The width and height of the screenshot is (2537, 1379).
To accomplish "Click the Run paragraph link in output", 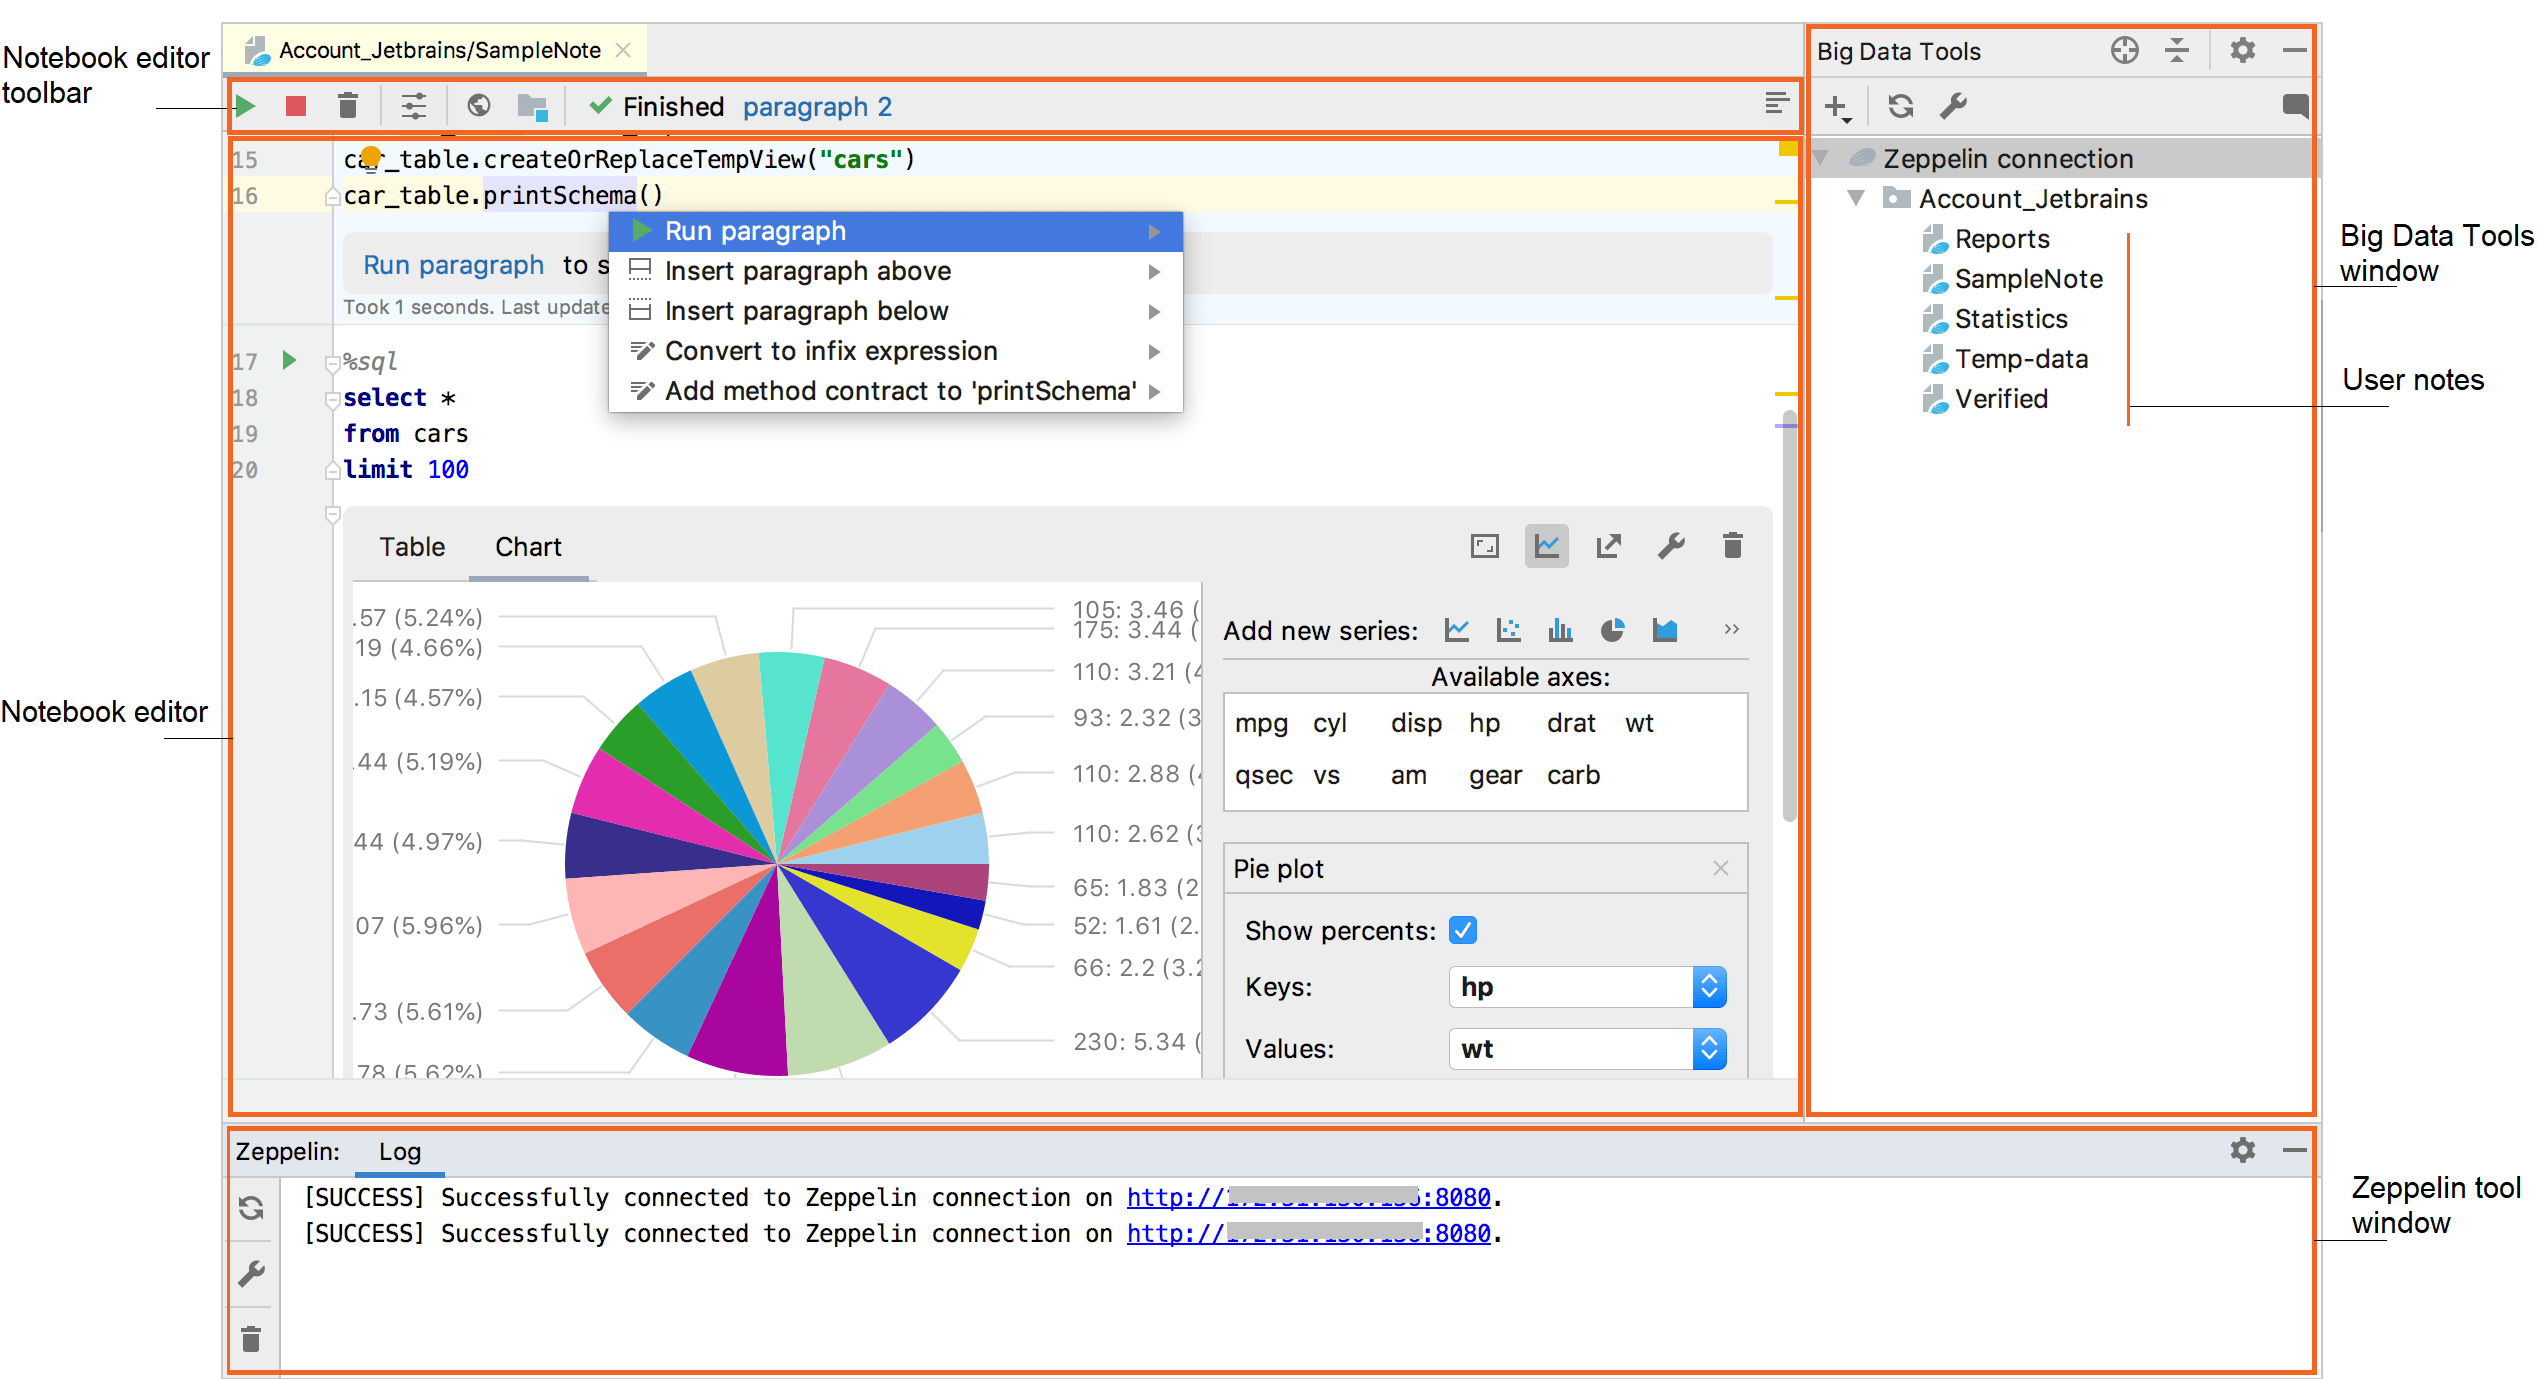I will point(453,265).
